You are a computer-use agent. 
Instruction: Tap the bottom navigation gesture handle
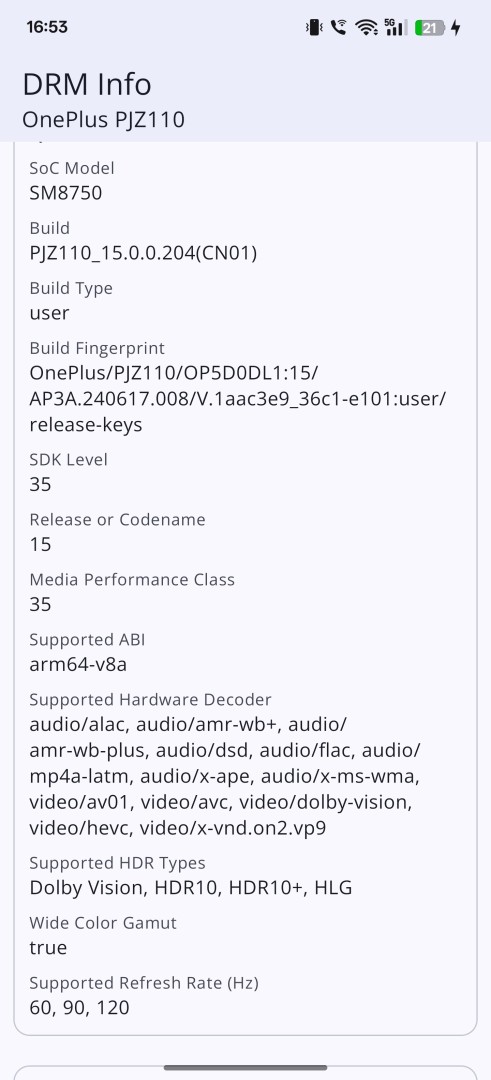245,1068
